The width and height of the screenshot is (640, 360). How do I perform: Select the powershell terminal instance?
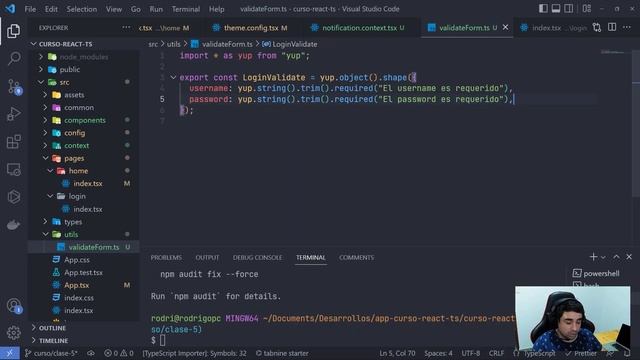click(x=596, y=273)
